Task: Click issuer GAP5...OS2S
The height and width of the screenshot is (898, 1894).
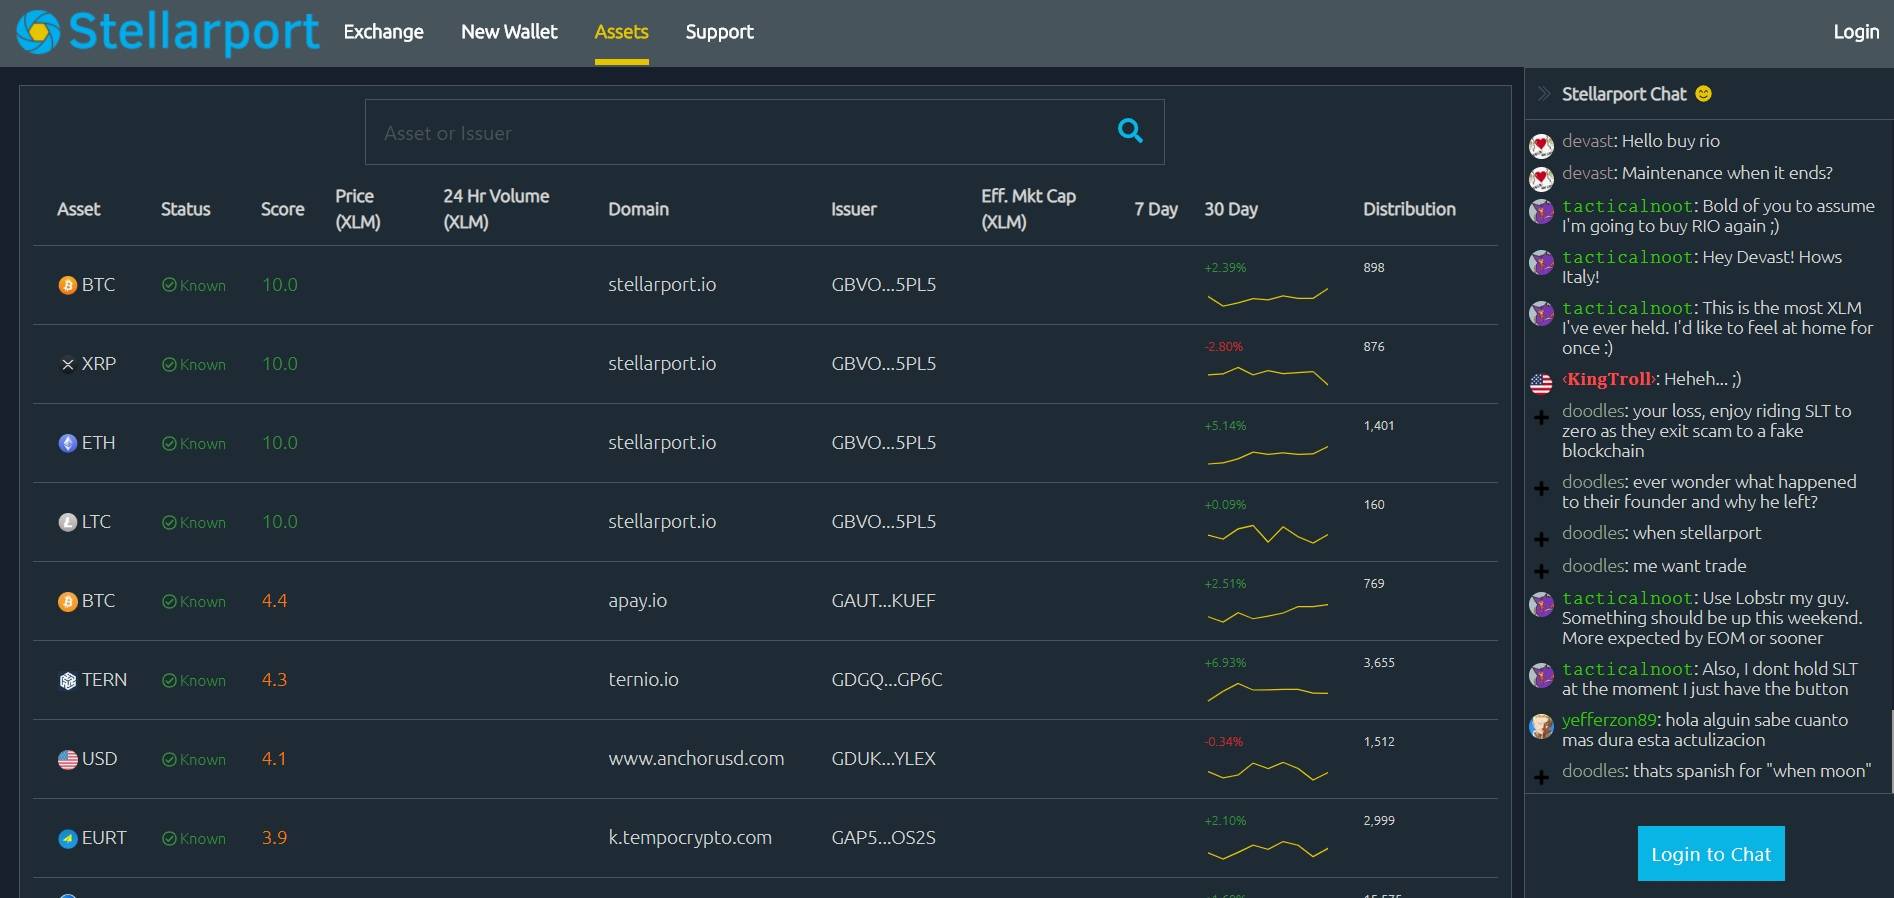Action: 883,838
